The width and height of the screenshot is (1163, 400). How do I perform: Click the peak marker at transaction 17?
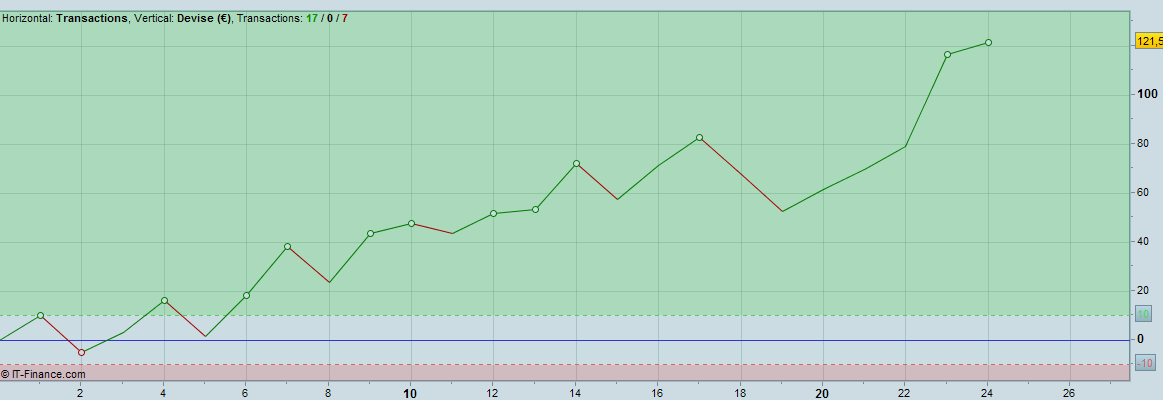[x=699, y=137]
